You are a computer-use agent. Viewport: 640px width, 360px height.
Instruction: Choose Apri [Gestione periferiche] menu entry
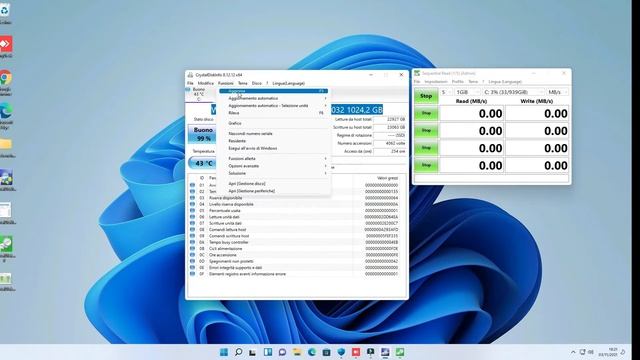pos(251,191)
